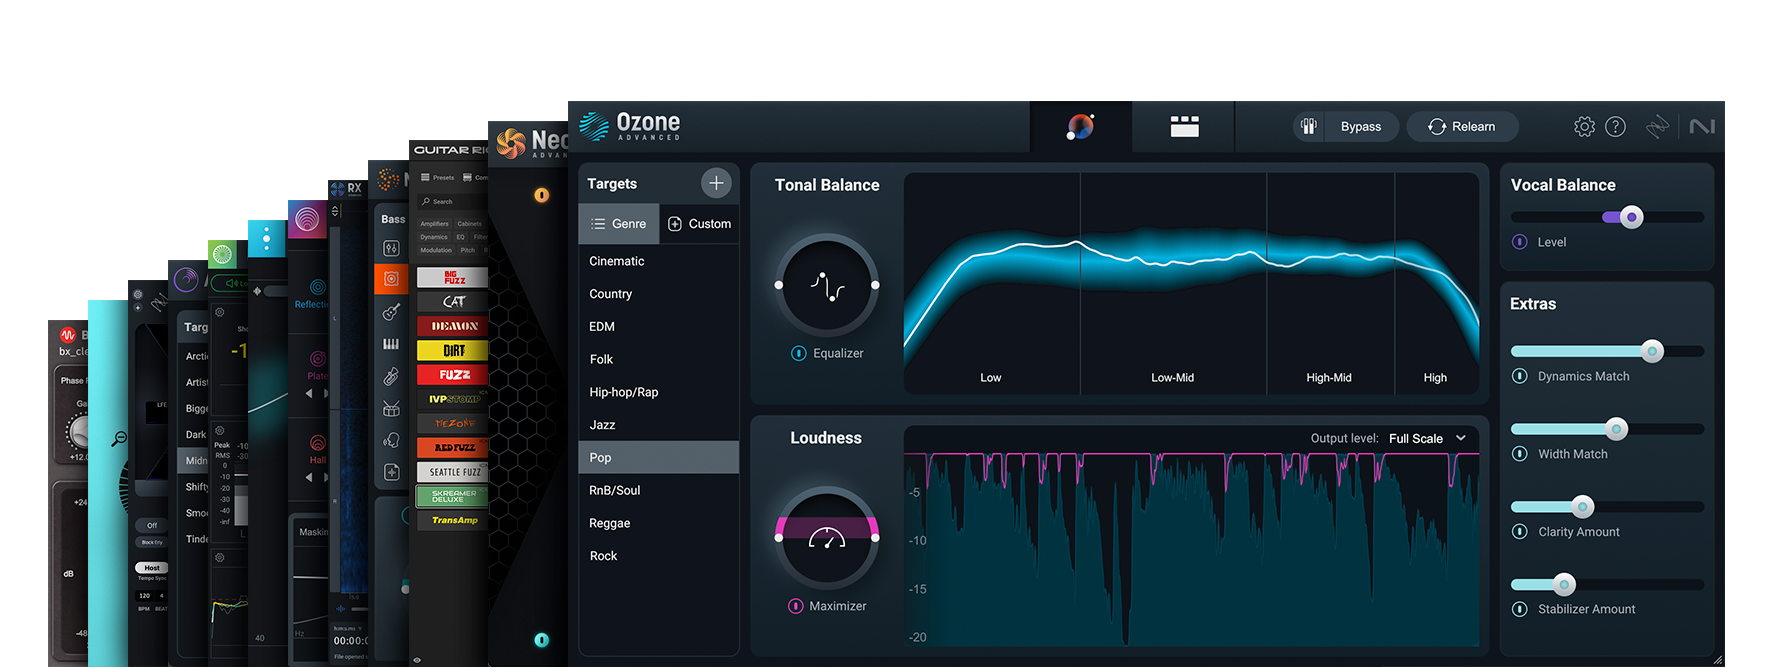Viewport: 1772px width, 667px height.
Task: Open the Master Assistant view icon
Action: coord(1080,127)
